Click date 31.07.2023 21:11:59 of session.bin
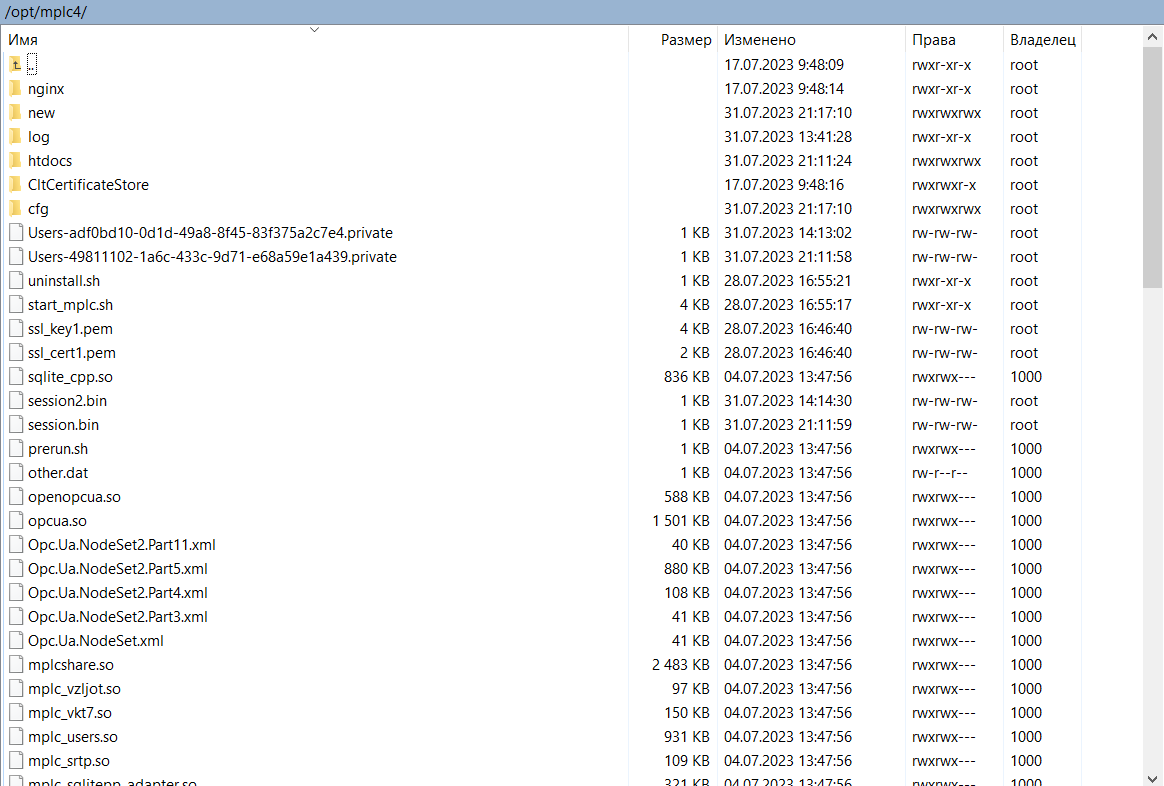Image resolution: width=1164 pixels, height=786 pixels. pos(788,425)
